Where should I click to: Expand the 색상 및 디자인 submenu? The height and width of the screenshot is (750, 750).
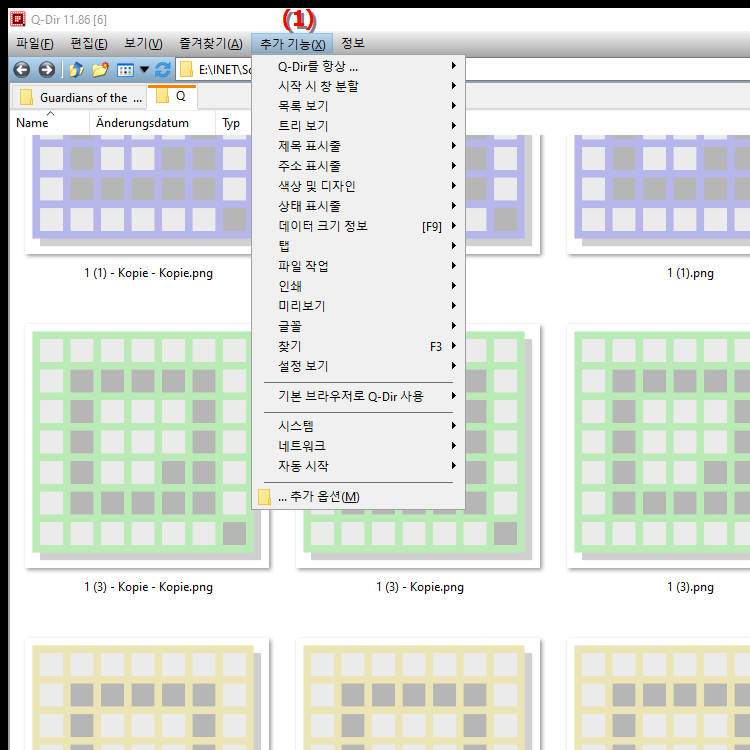[x=358, y=186]
